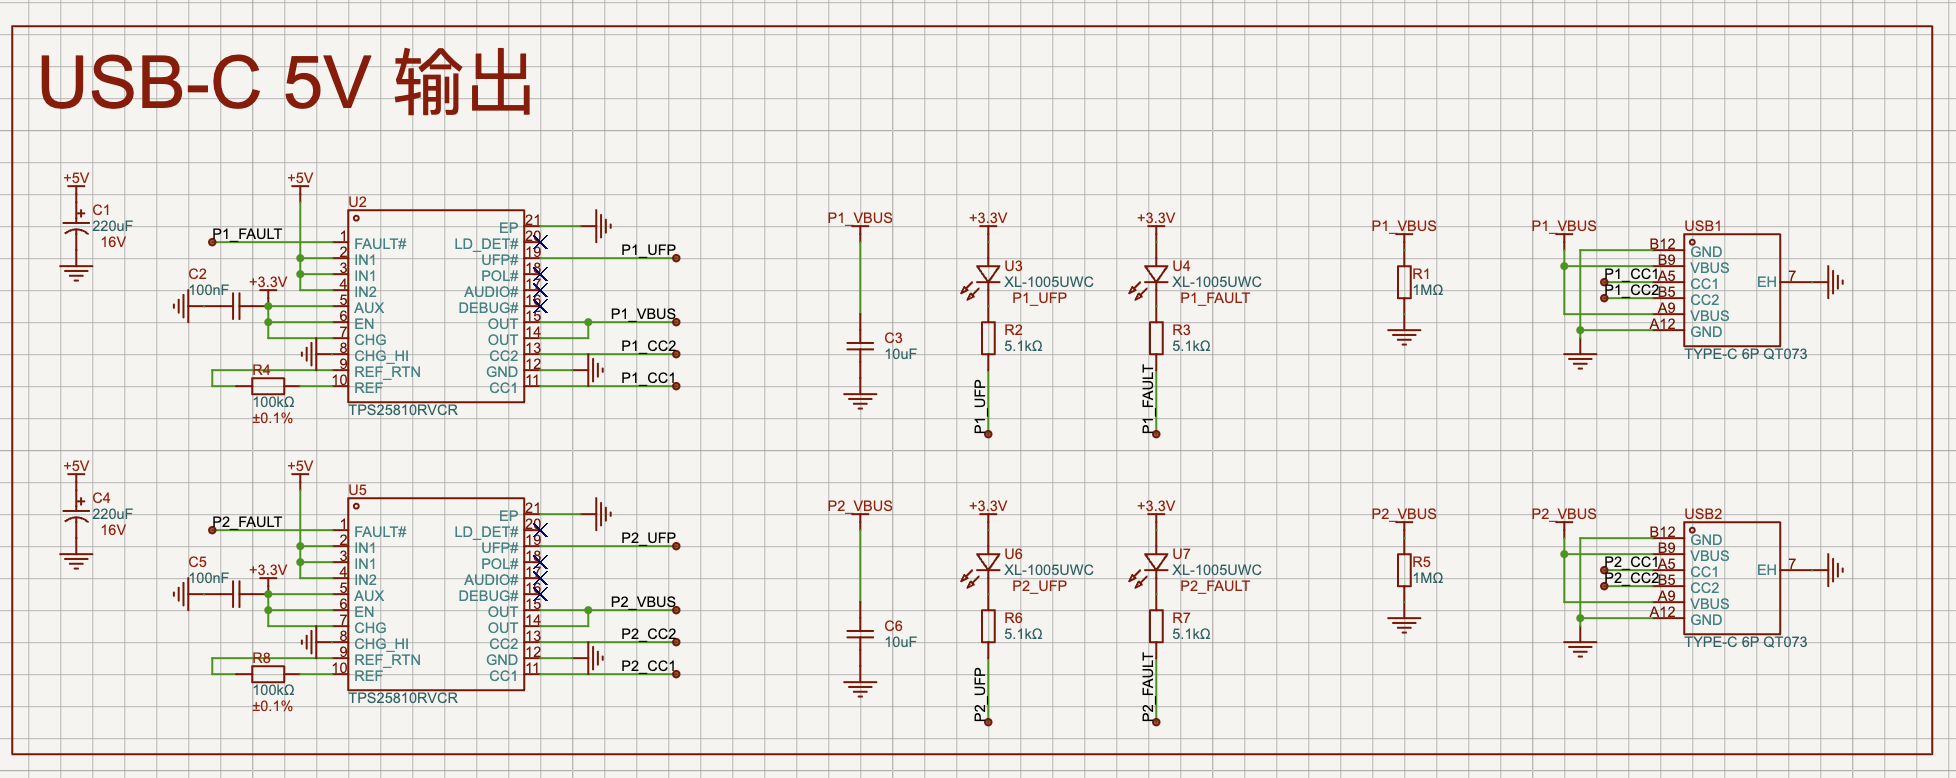Click the ground symbol on USB1 EH pin
The width and height of the screenshot is (1956, 778).
pos(1835,282)
